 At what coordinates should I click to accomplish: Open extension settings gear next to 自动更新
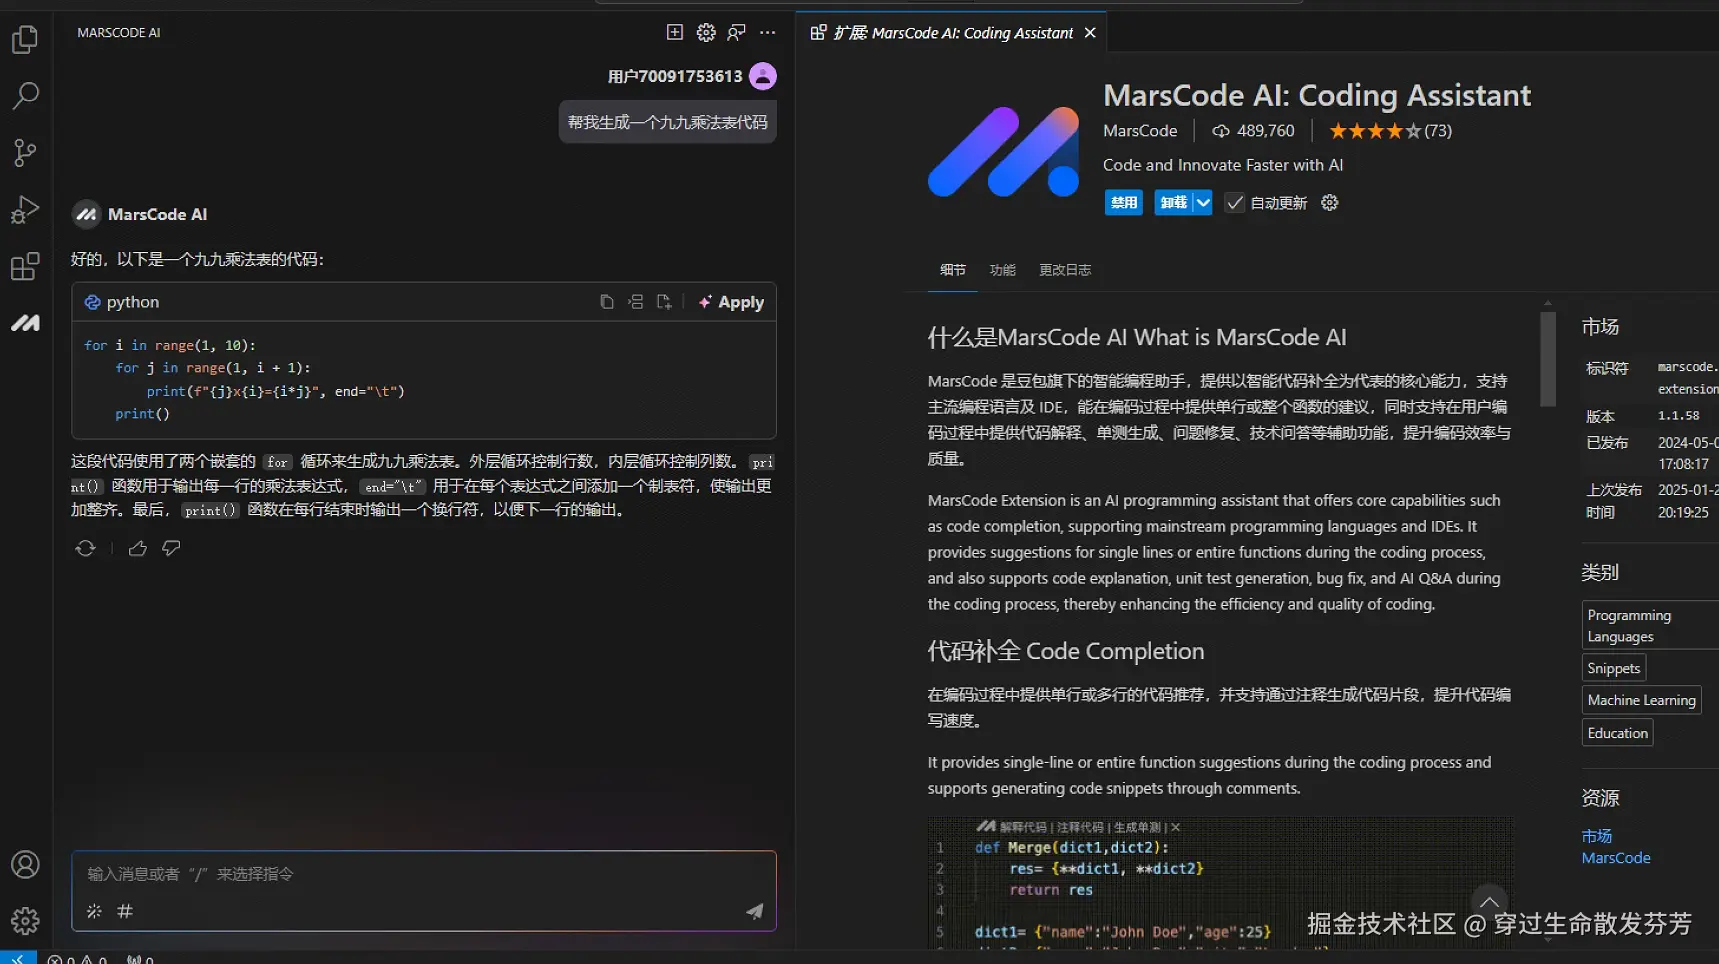tap(1329, 203)
